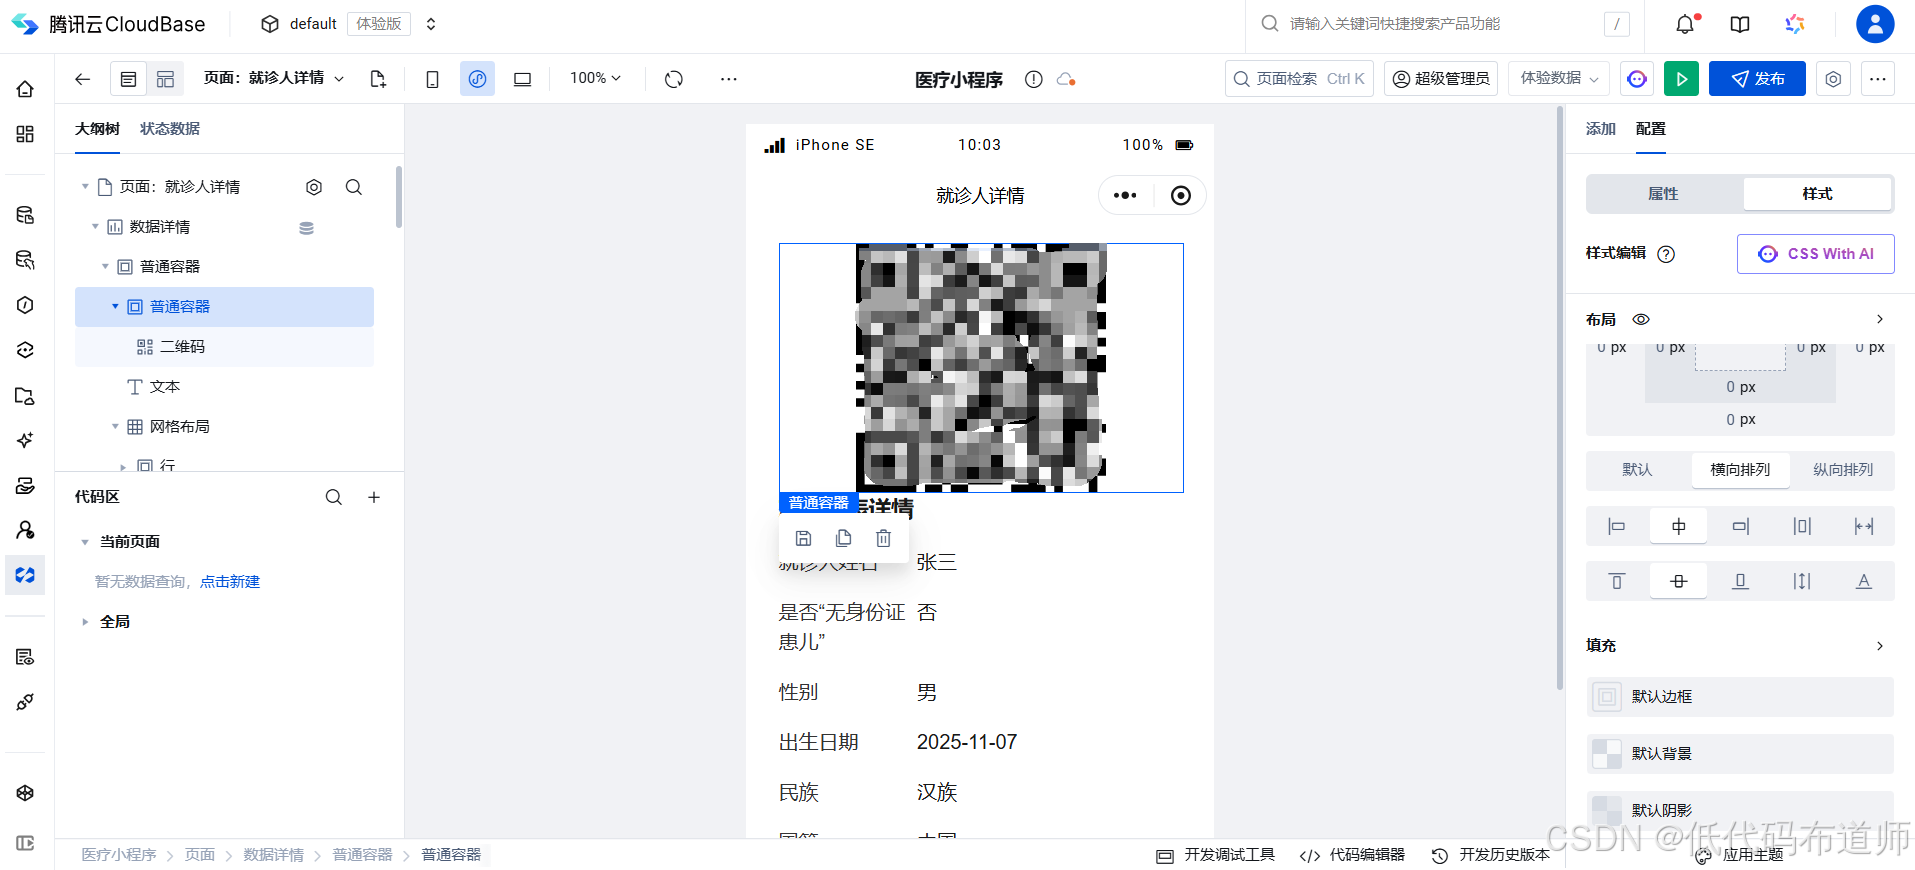
Task: Open apps grid icon in left sidebar
Action: (x=26, y=134)
